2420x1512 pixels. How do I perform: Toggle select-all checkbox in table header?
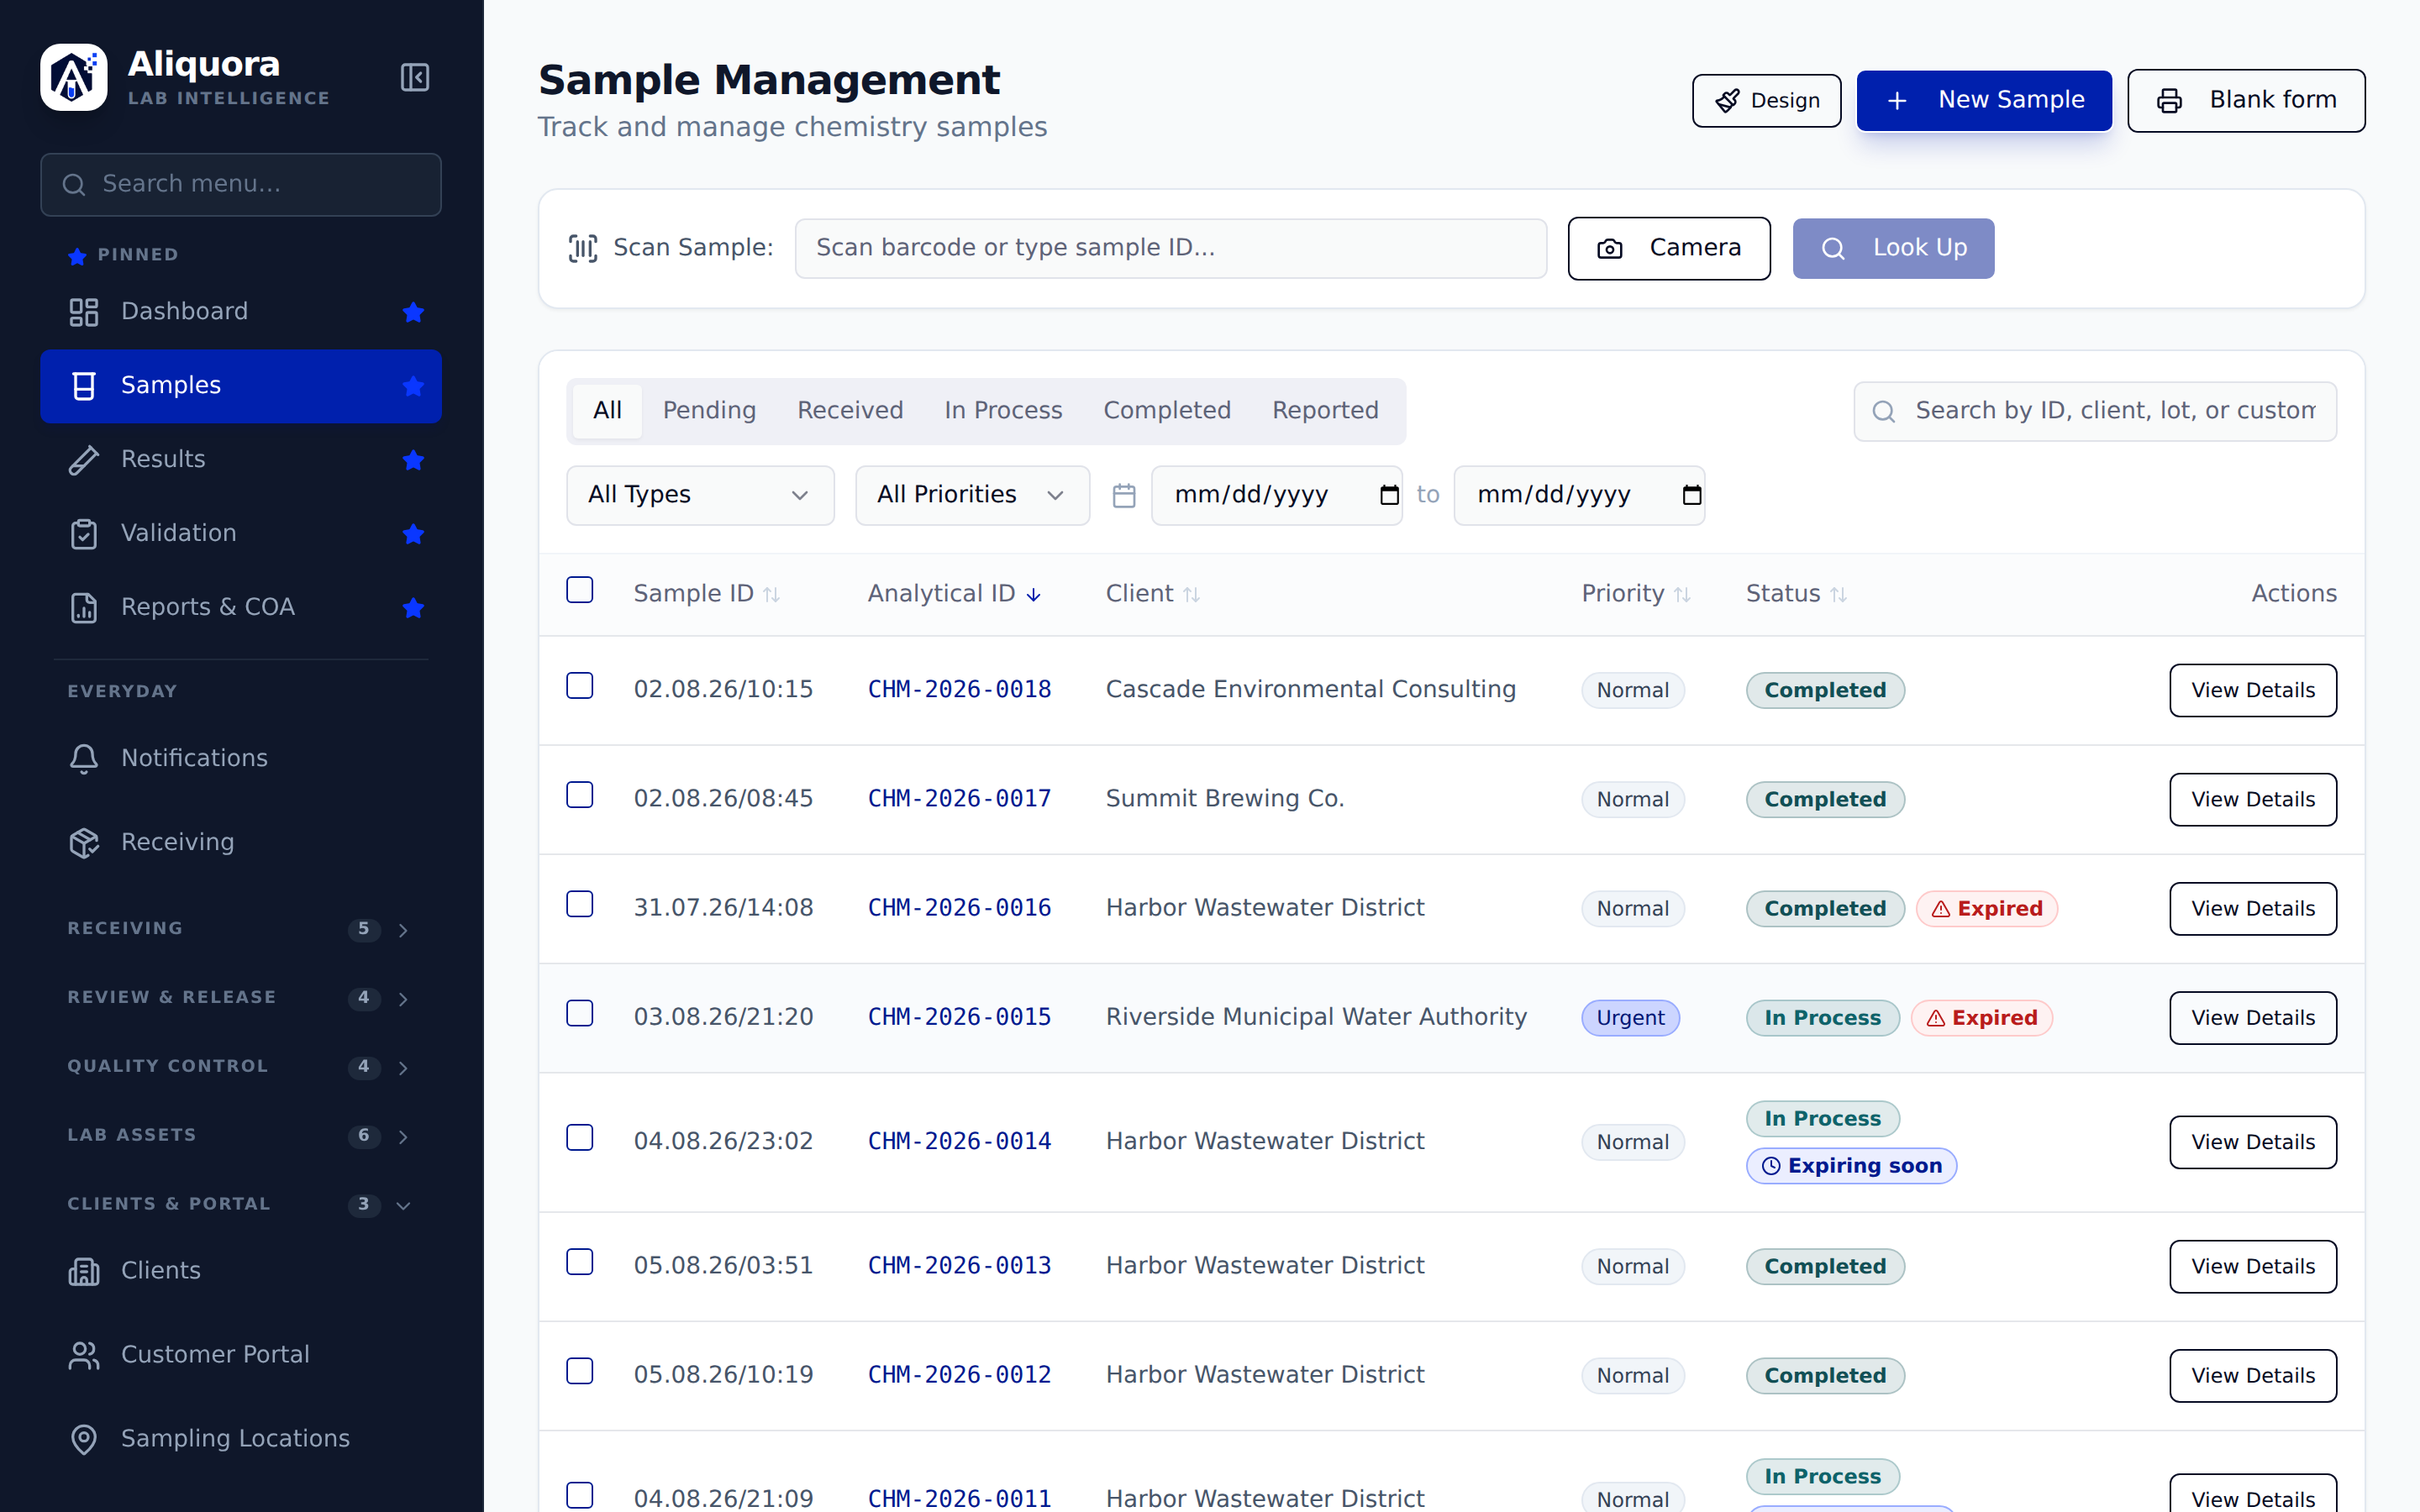tap(580, 590)
